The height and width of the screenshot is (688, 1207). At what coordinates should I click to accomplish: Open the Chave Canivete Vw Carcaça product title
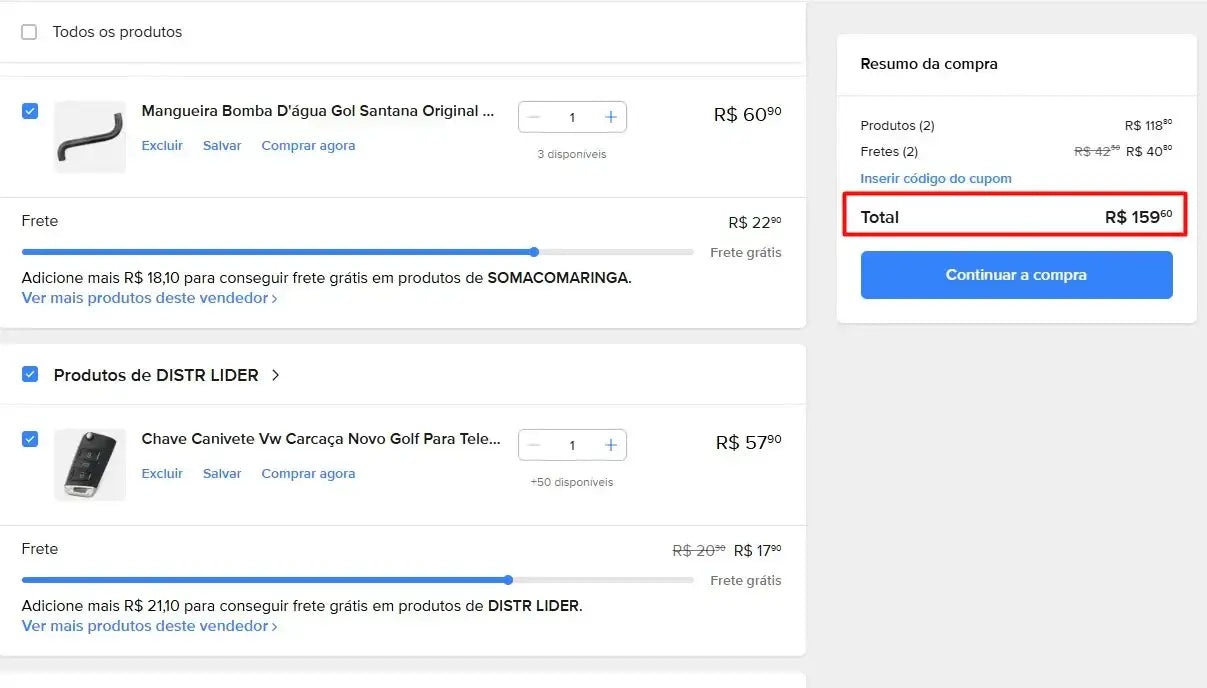point(320,439)
